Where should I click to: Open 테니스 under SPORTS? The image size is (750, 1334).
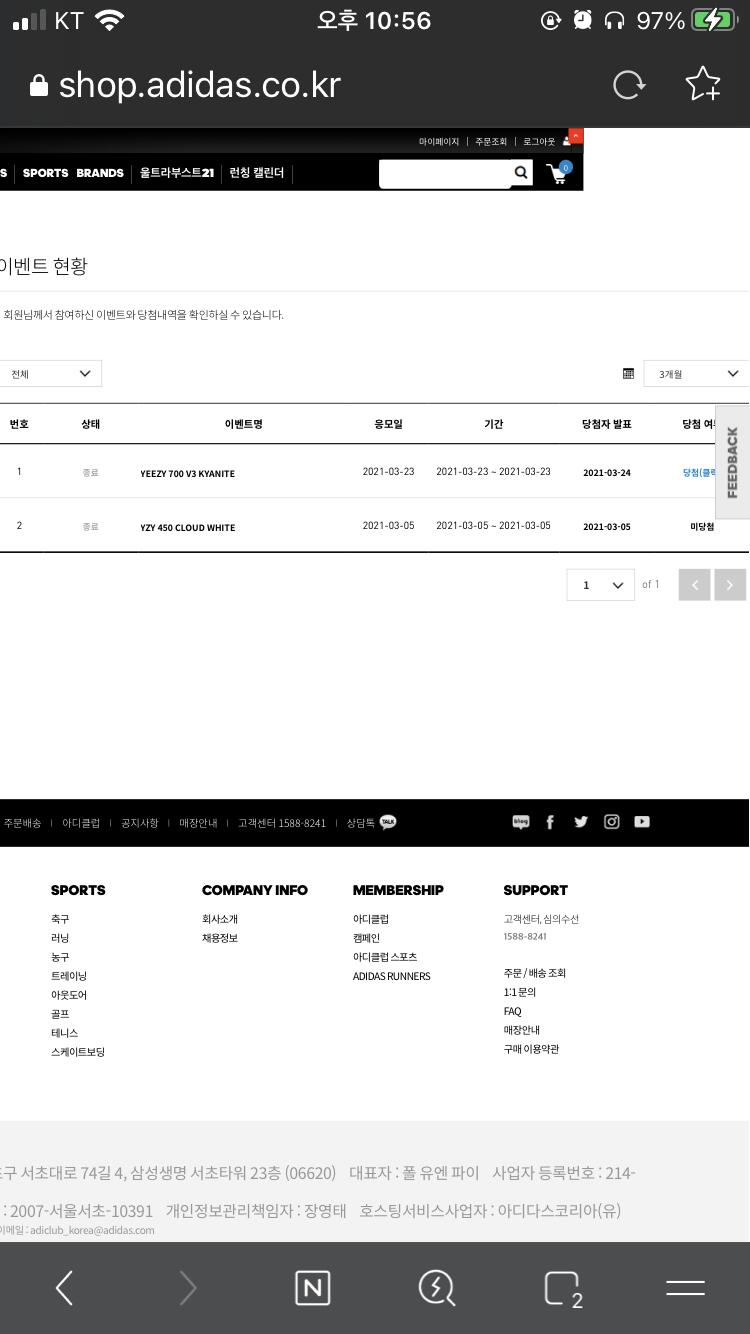pyautogui.click(x=64, y=1033)
